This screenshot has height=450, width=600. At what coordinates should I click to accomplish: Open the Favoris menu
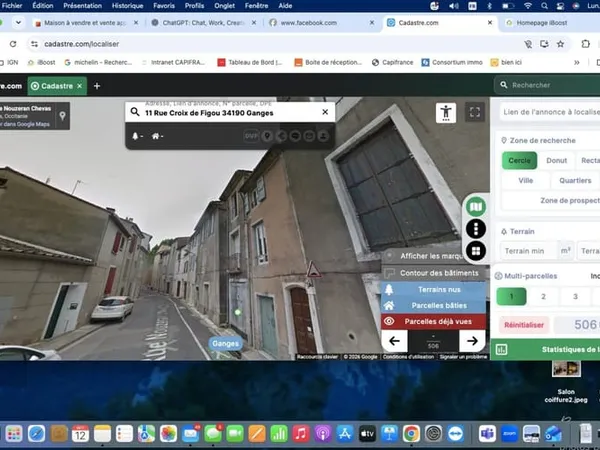pyautogui.click(x=164, y=6)
